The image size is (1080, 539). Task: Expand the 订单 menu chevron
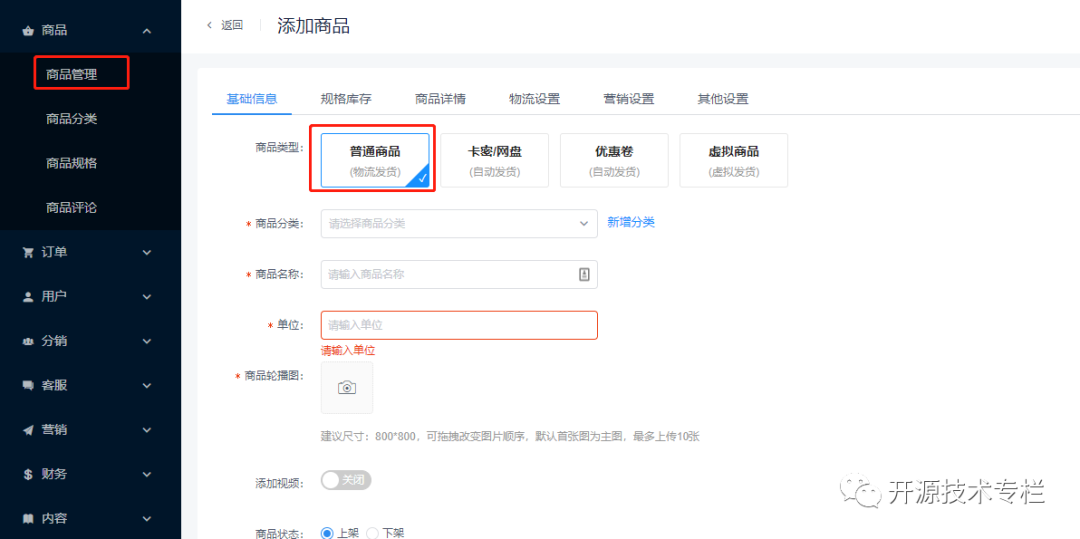tap(146, 253)
